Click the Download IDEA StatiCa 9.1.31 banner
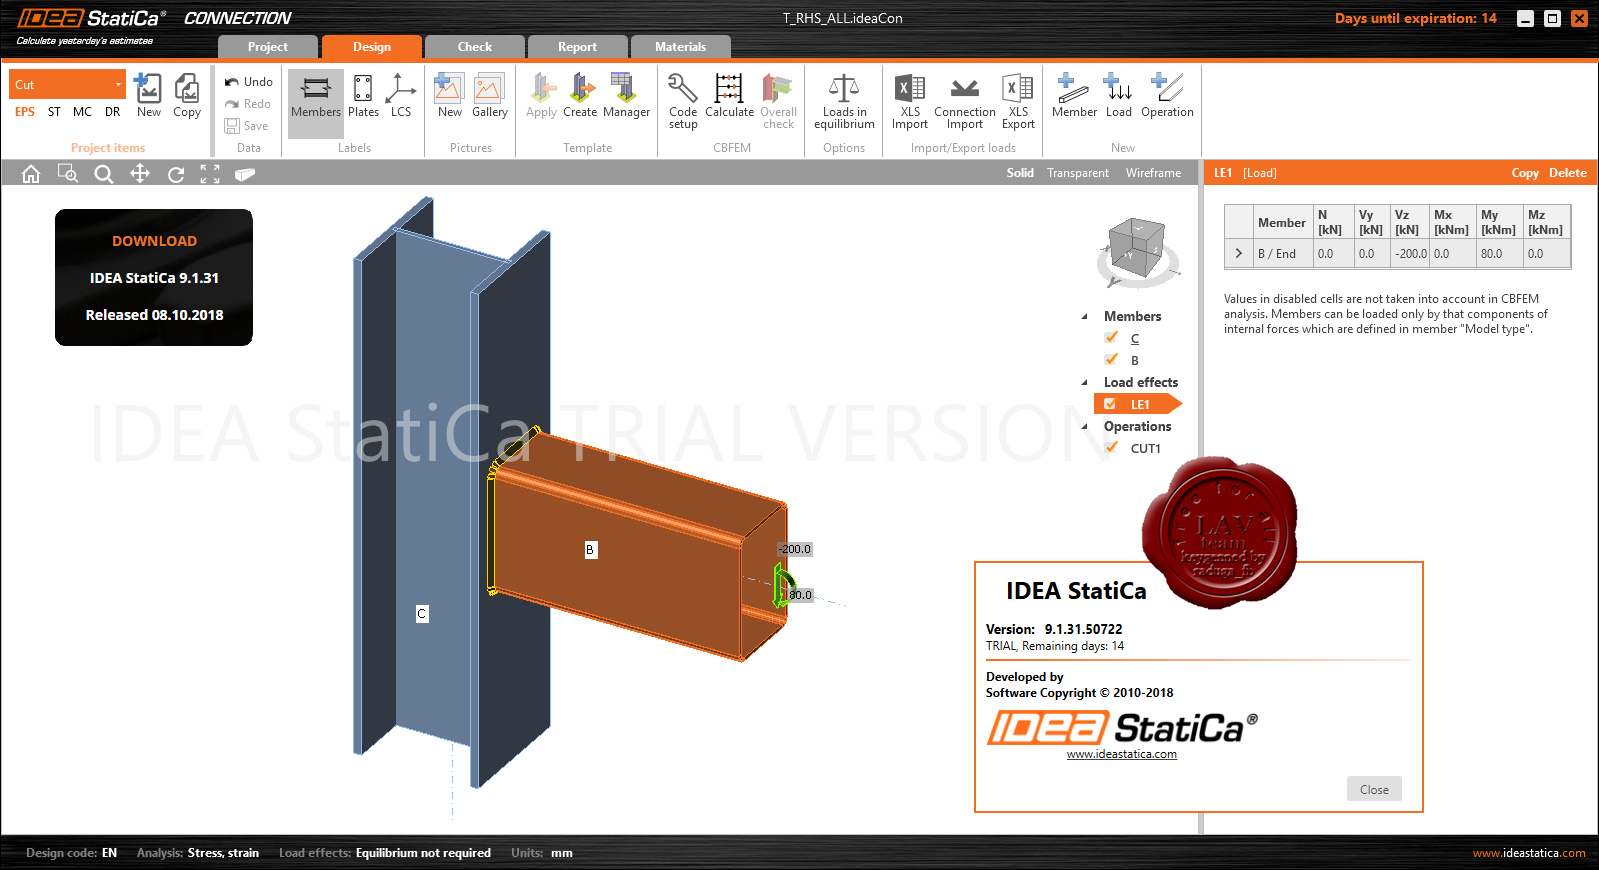The height and width of the screenshot is (870, 1599). (154, 277)
